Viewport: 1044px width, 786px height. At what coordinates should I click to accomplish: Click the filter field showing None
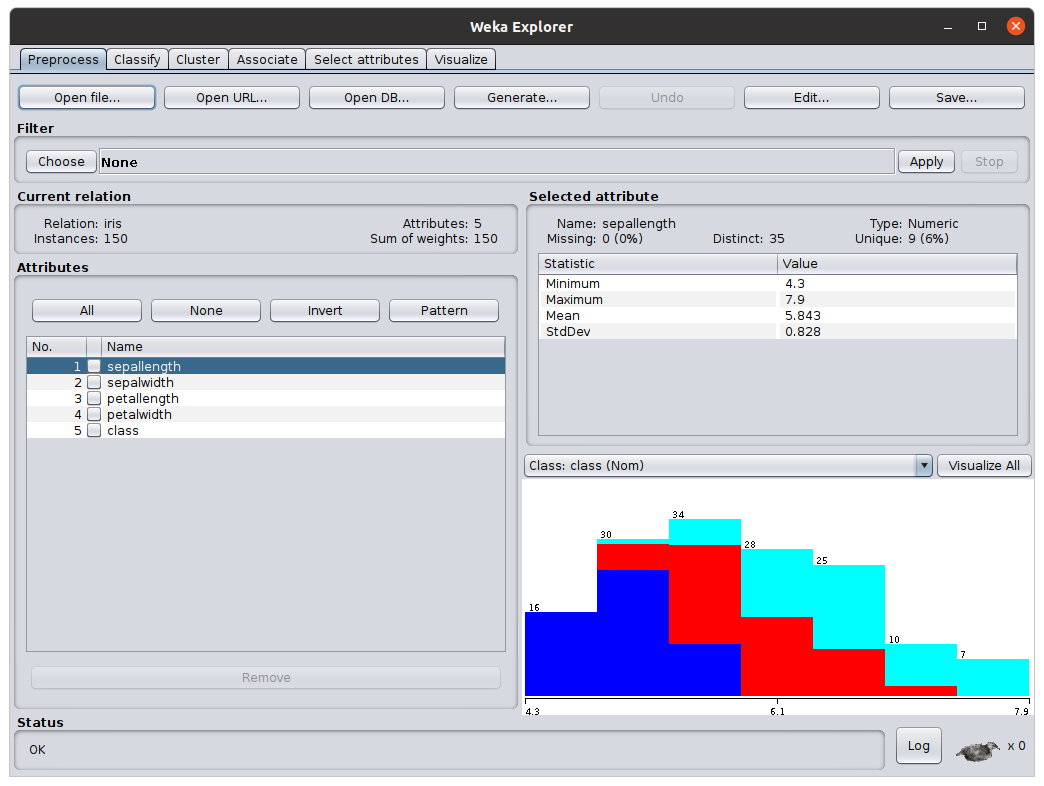click(x=497, y=162)
